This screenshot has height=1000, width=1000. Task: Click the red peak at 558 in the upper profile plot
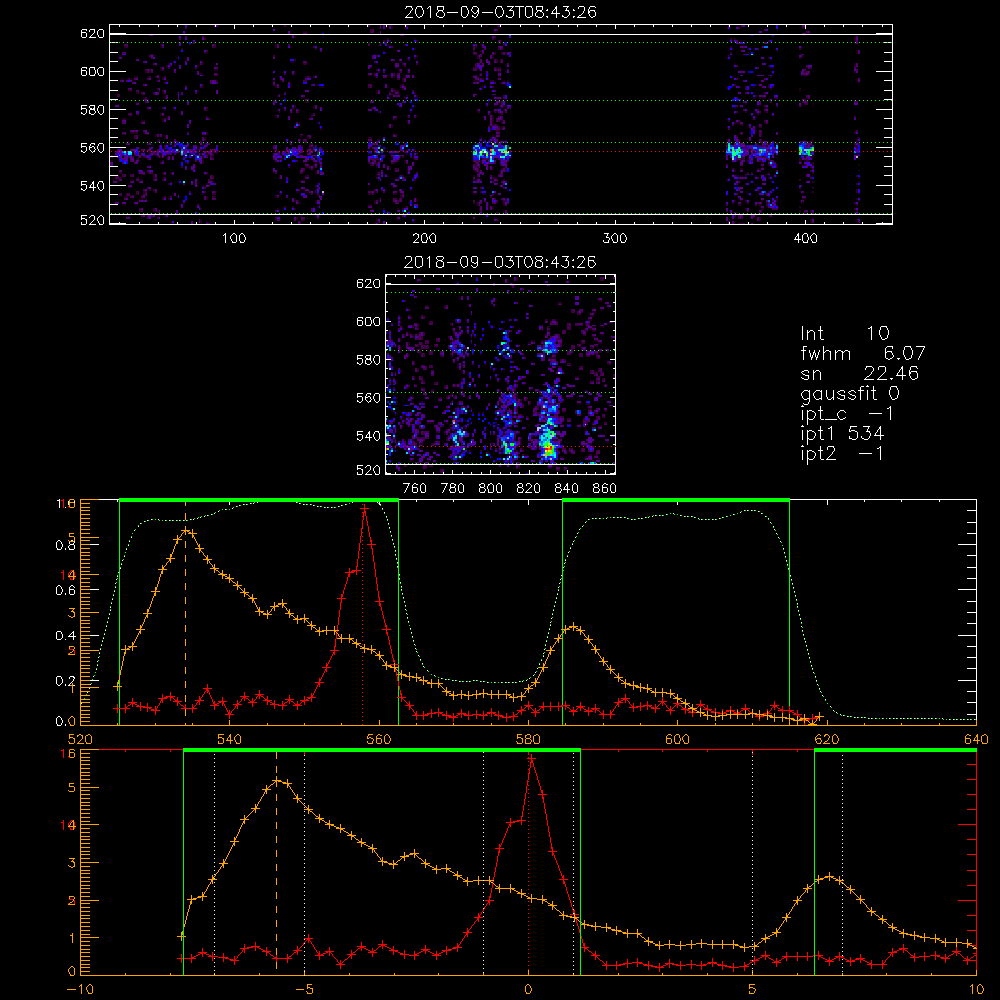pos(364,509)
